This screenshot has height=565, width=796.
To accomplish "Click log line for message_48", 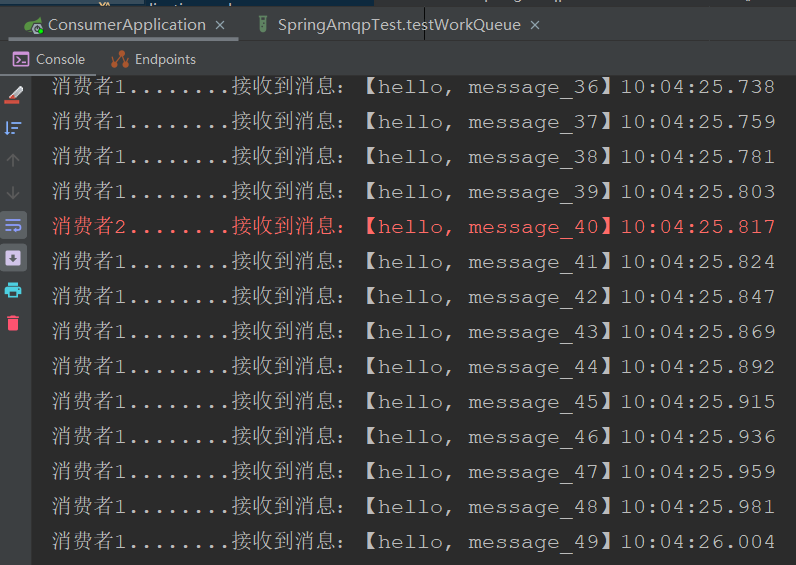I will tap(413, 507).
